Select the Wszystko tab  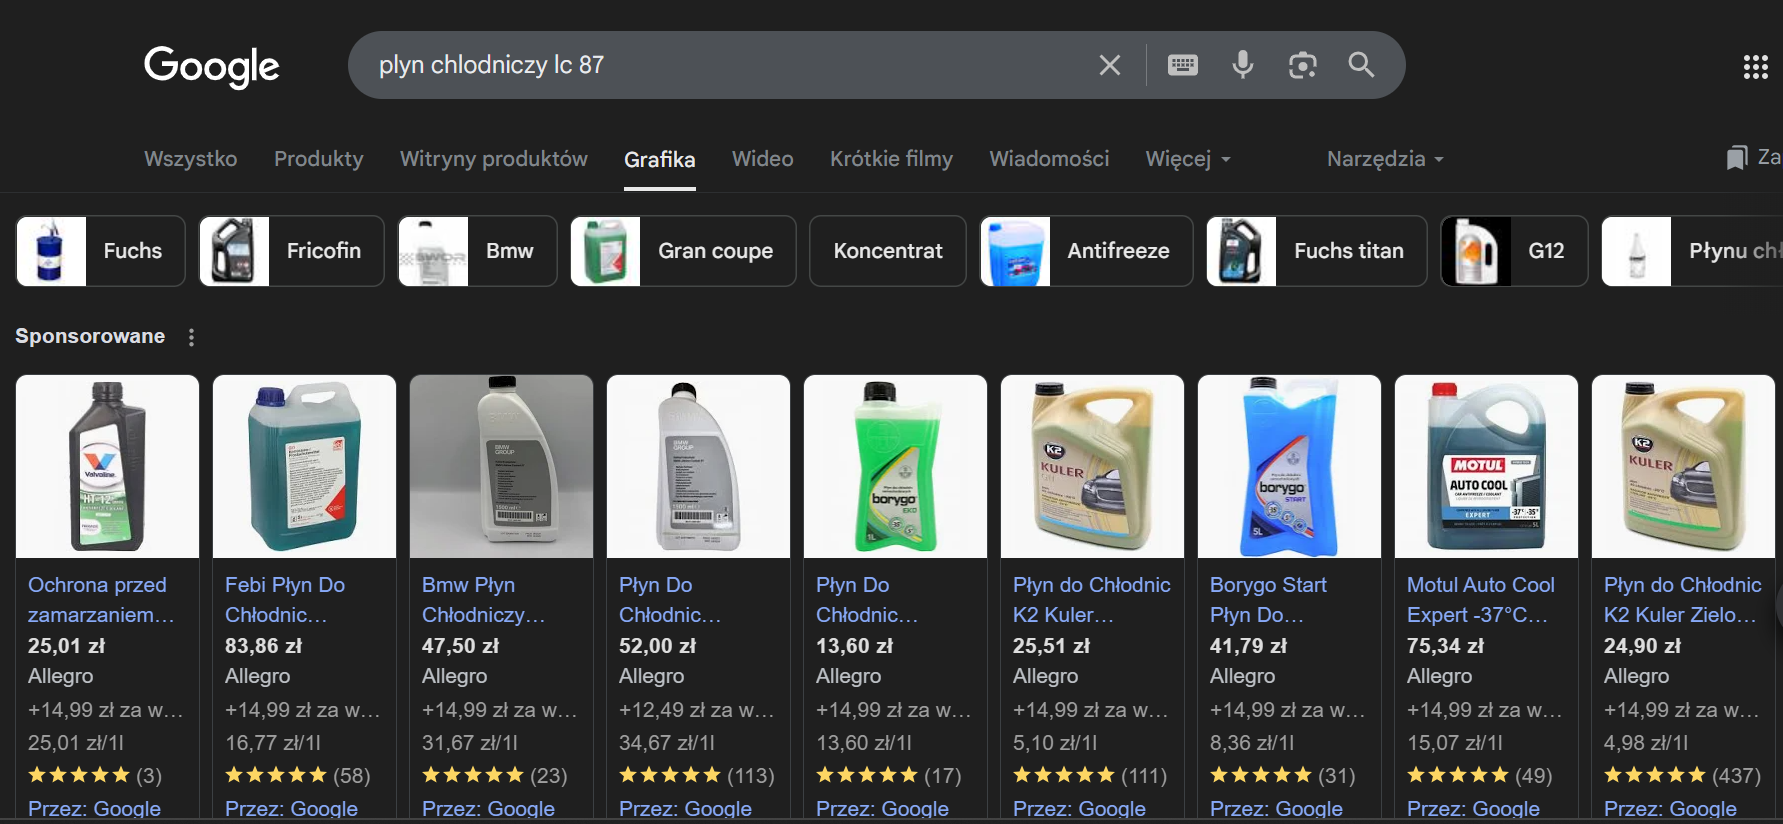tap(191, 159)
